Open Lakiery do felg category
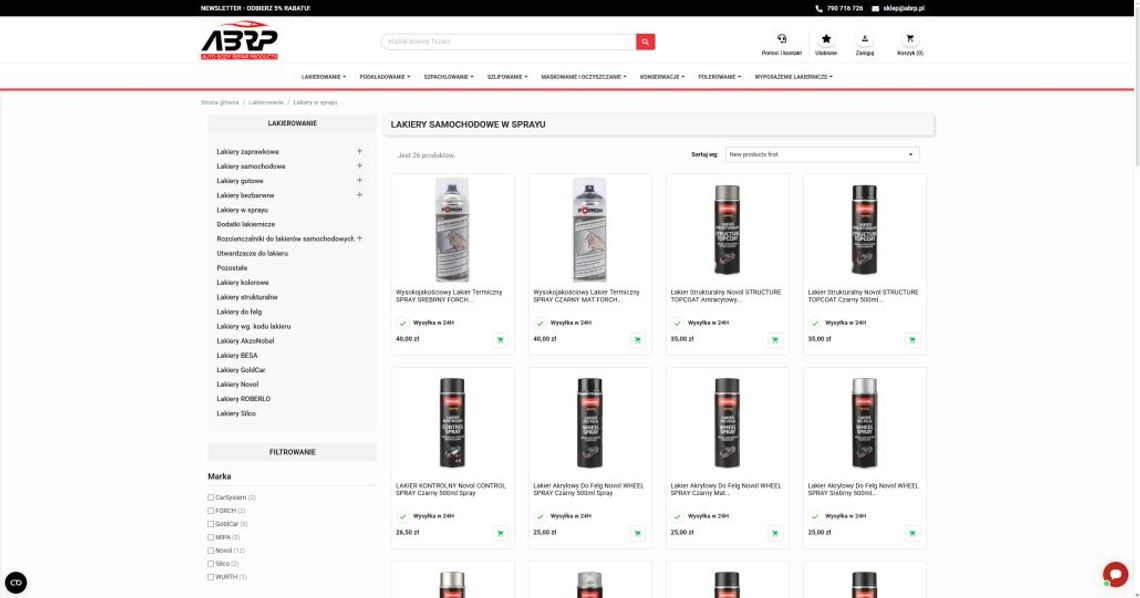The height and width of the screenshot is (598, 1140). (239, 312)
